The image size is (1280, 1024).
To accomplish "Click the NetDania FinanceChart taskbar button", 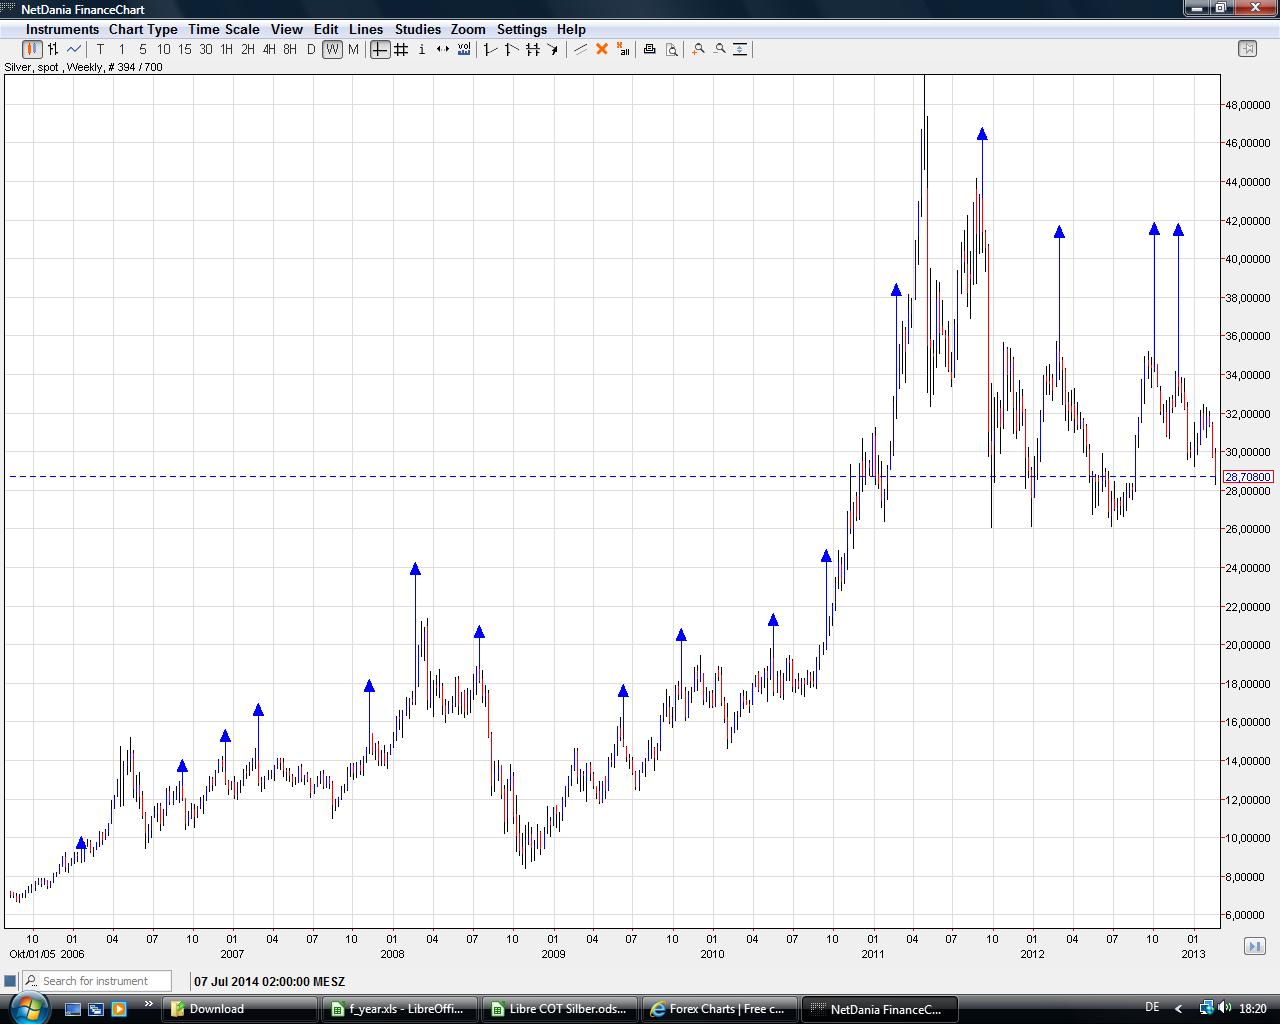I will coord(880,1009).
